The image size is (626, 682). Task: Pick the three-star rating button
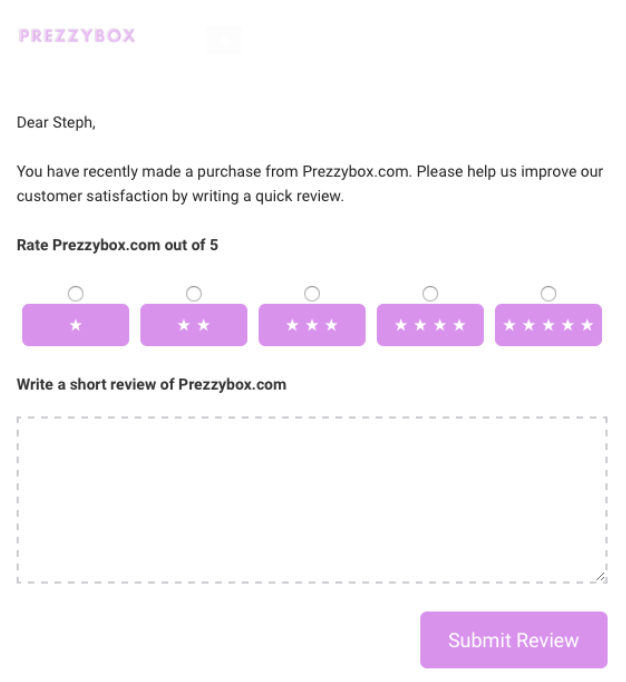[x=312, y=325]
